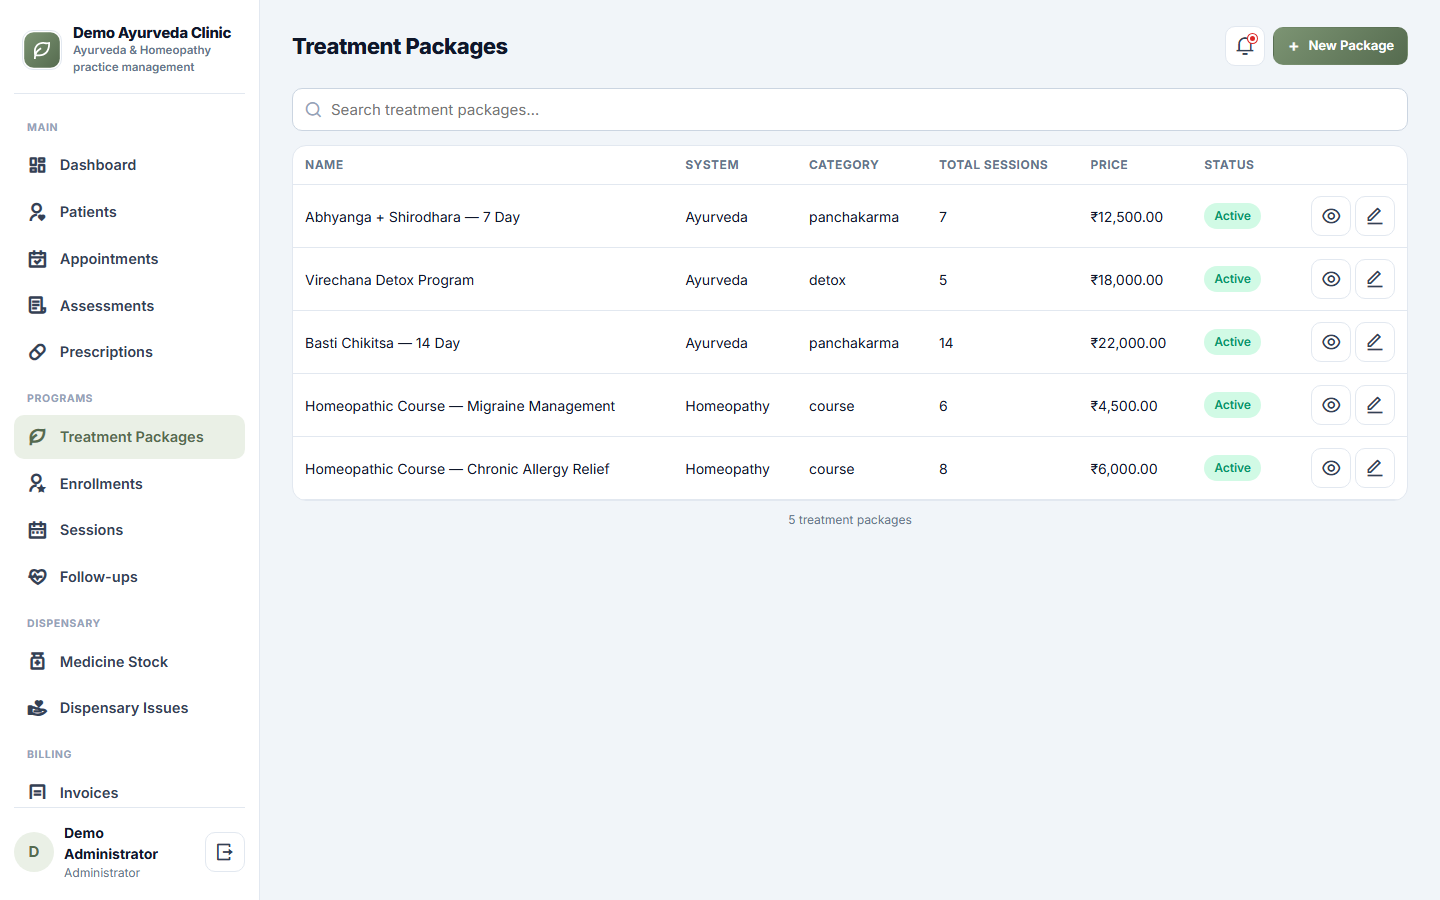Click the ₹22,000.00 price cell
Viewport: 1440px width, 900px height.
tap(1128, 343)
